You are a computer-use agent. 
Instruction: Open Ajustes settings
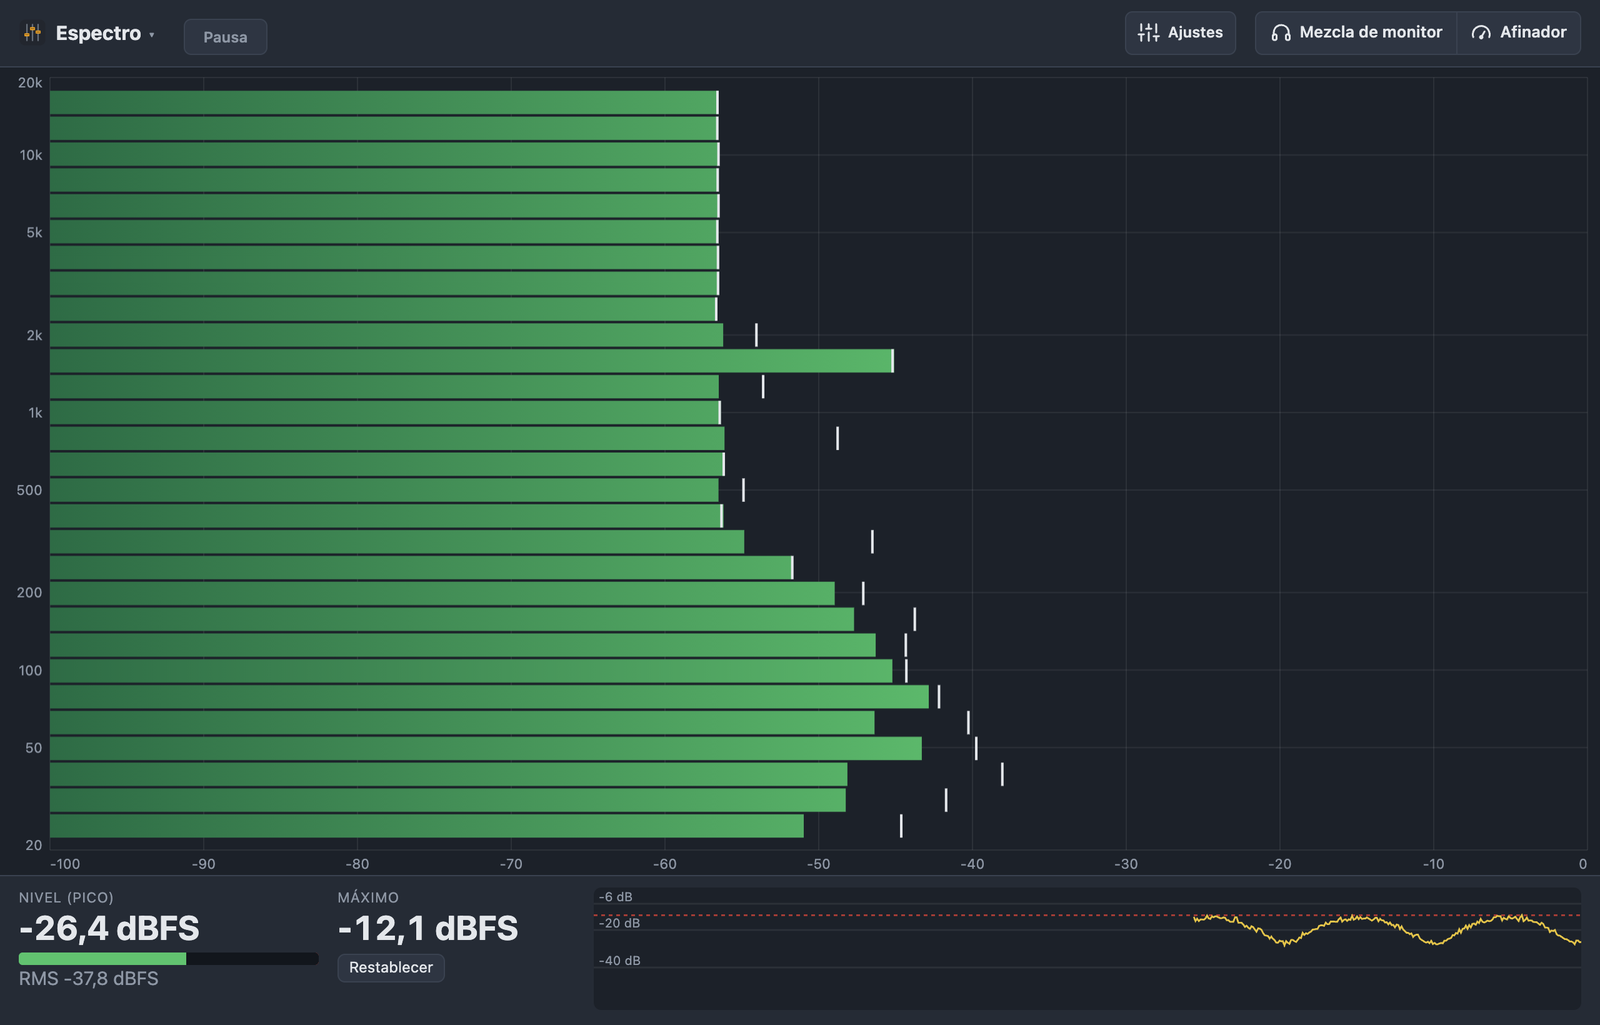pyautogui.click(x=1180, y=33)
